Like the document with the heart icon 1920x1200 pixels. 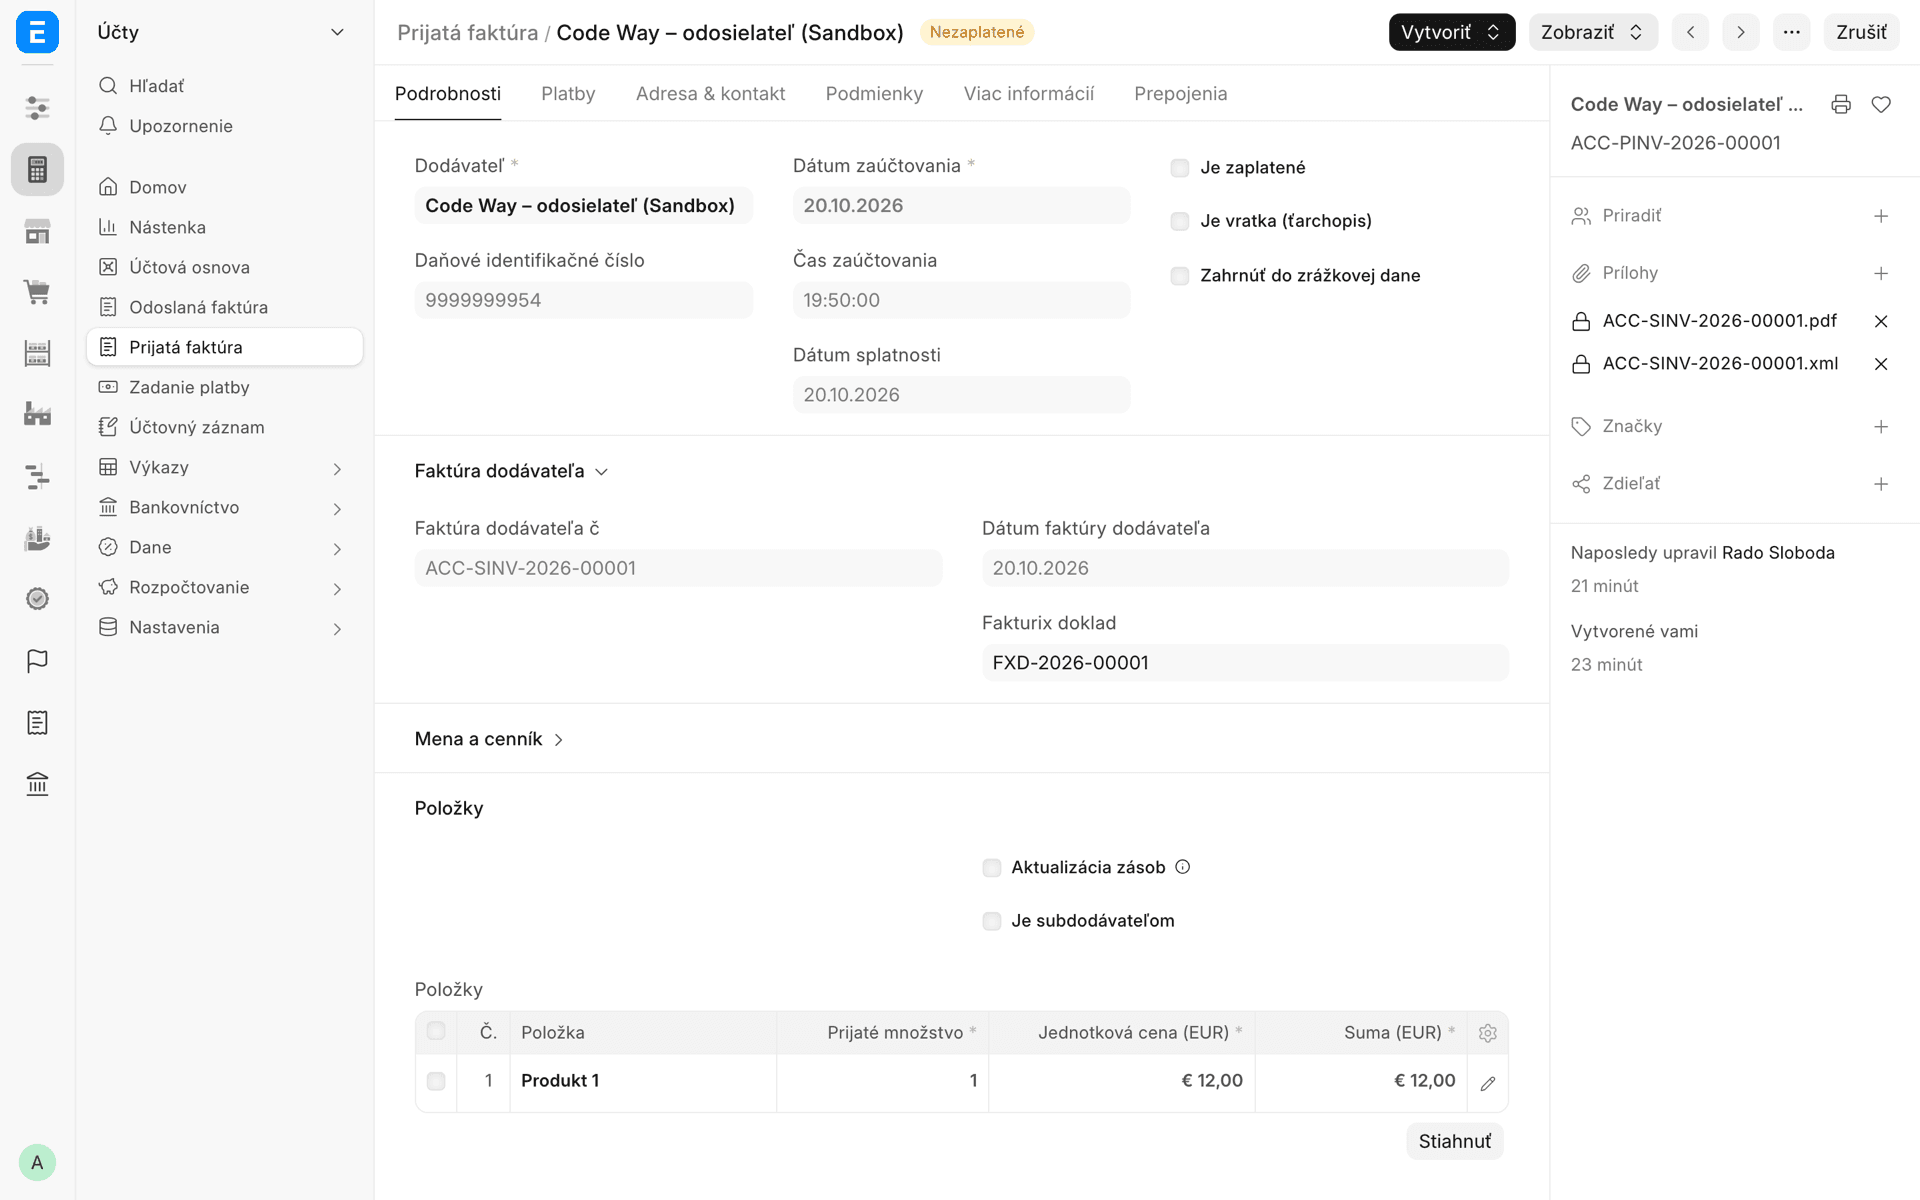pos(1881,105)
